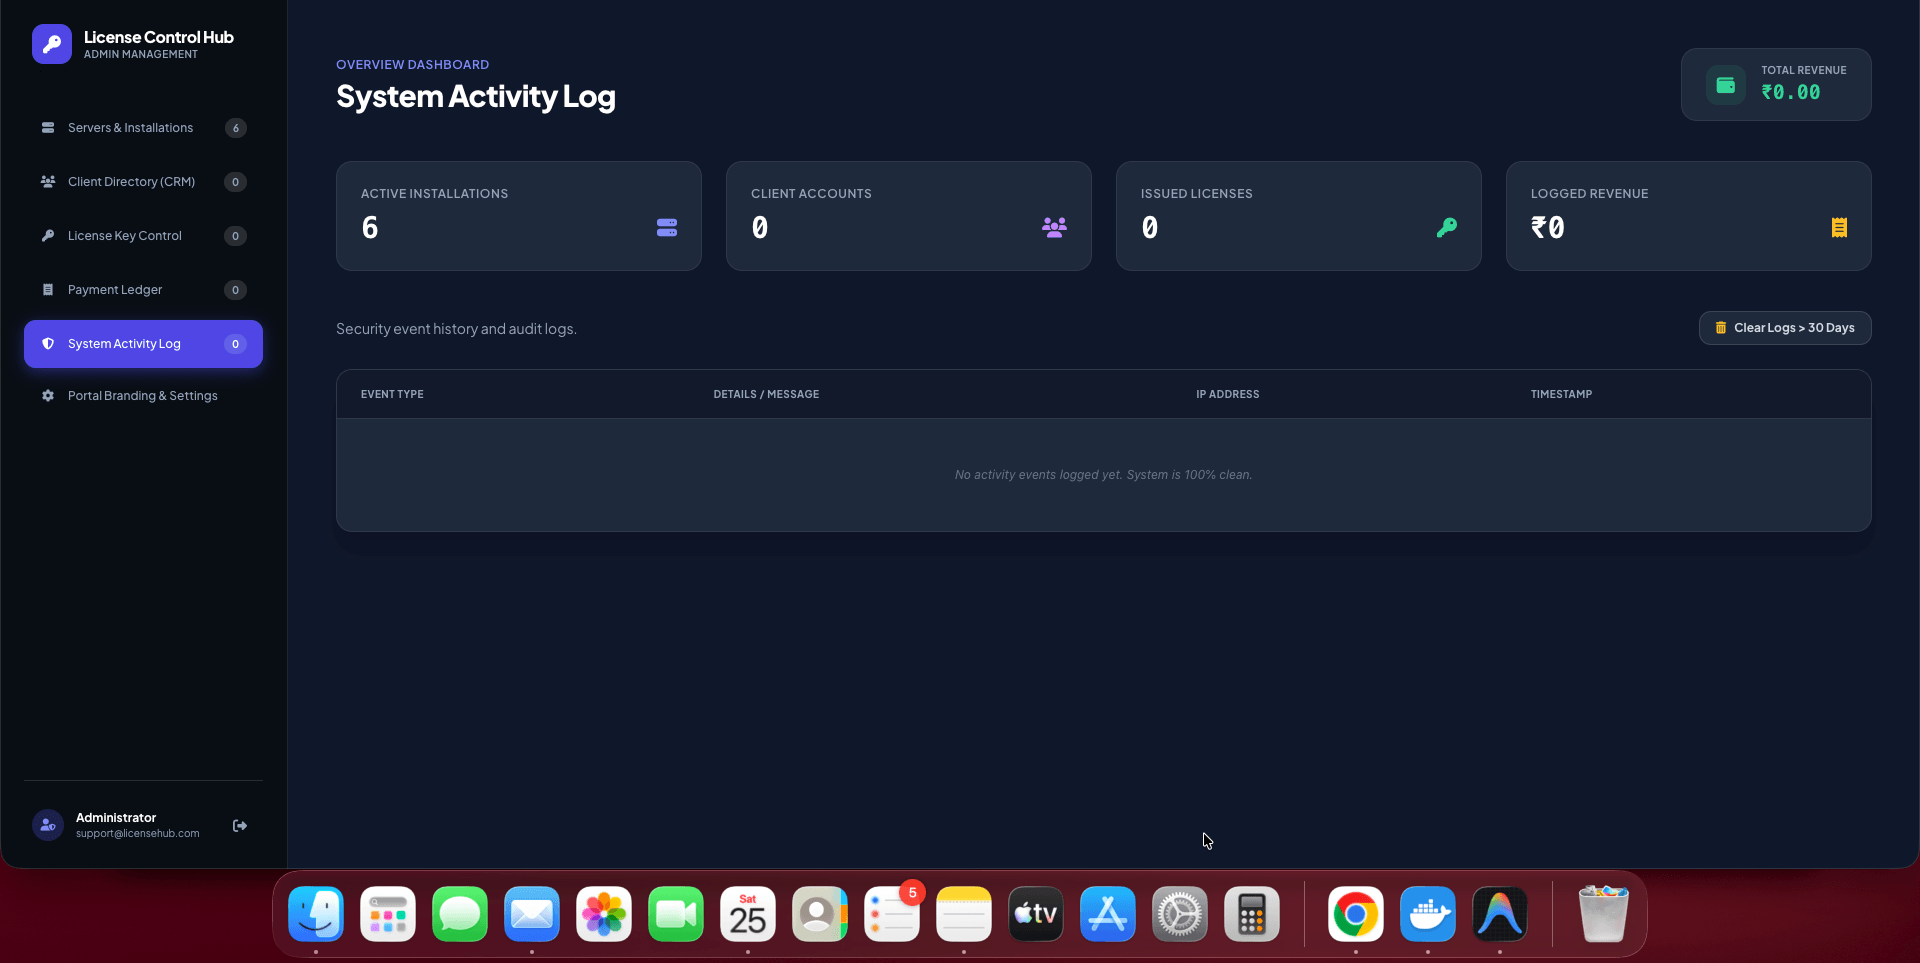Click the Overview Dashboard breadcrumb label
This screenshot has height=963, width=1920.
412,65
